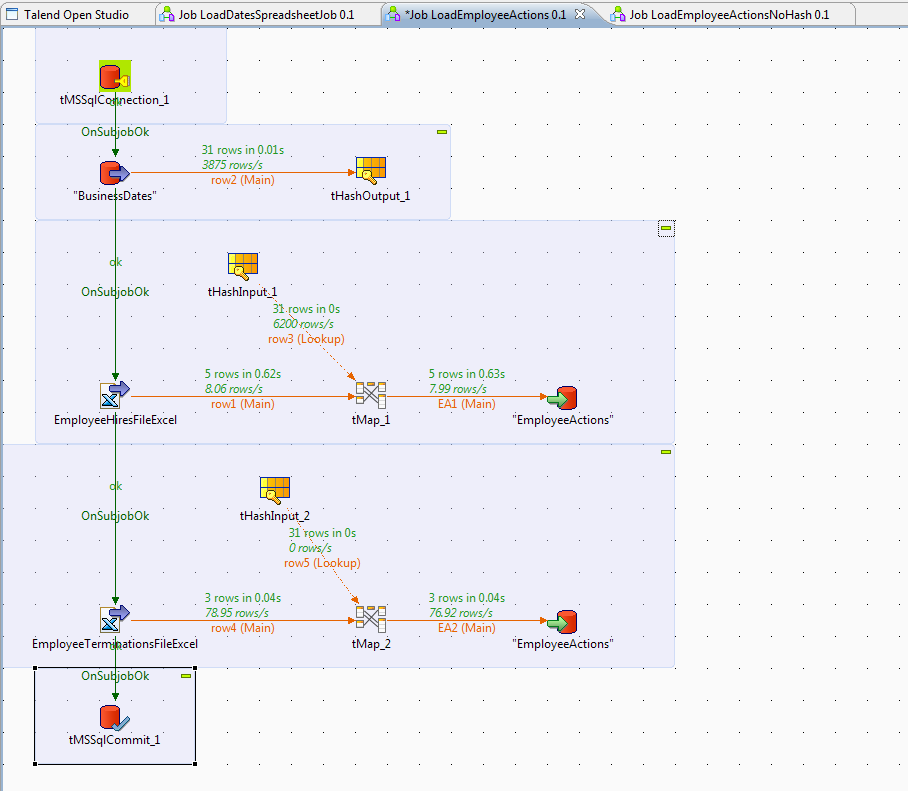Viewport: 908px width, 791px height.
Task: Collapse the BusinessDates subjob
Action: [441, 130]
